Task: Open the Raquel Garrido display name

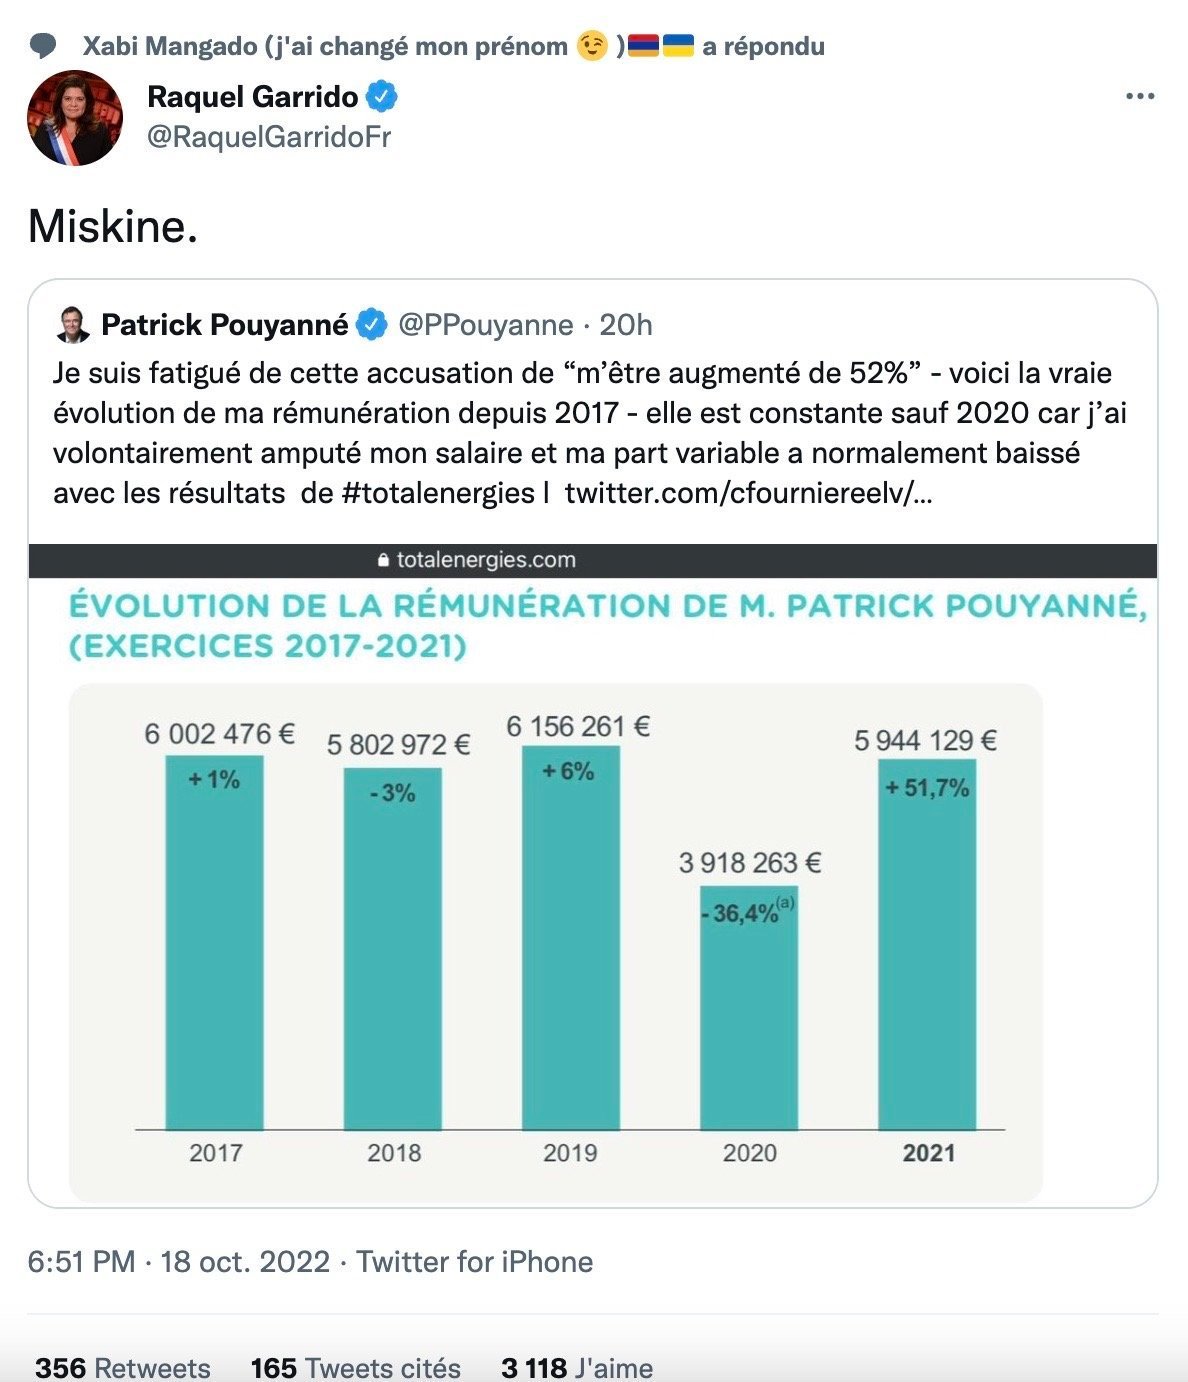Action: tap(252, 97)
